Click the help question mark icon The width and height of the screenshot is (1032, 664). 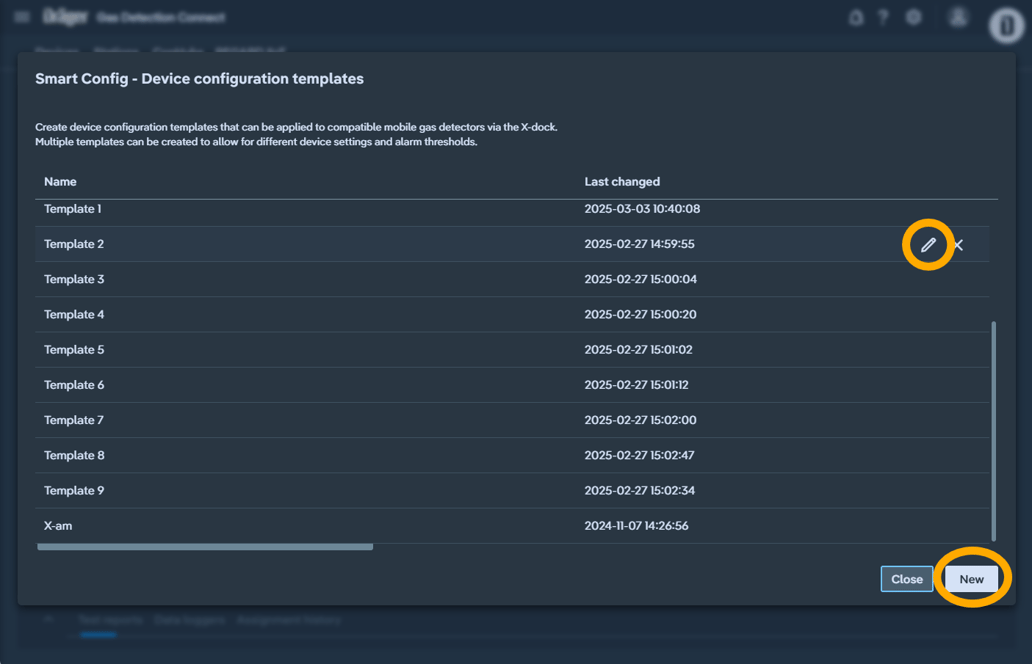pos(883,17)
